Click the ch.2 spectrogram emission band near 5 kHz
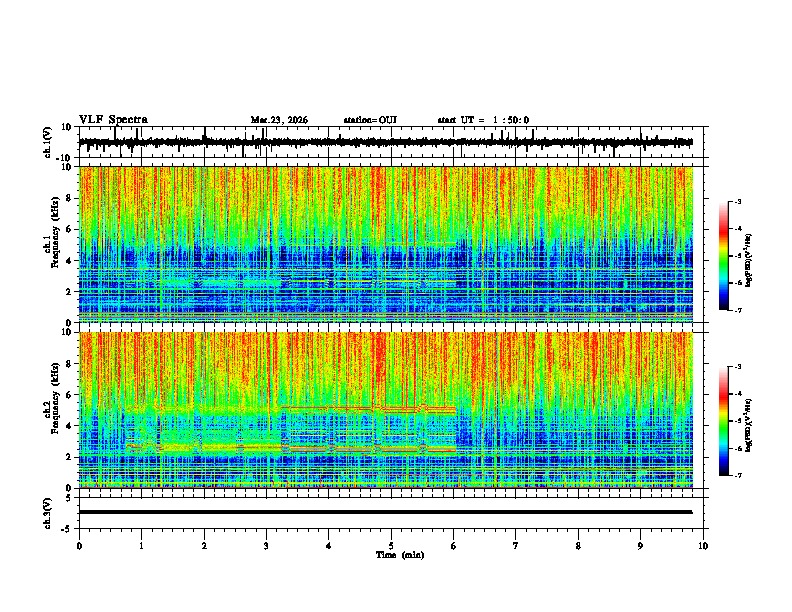The image size is (792, 612). [369, 409]
